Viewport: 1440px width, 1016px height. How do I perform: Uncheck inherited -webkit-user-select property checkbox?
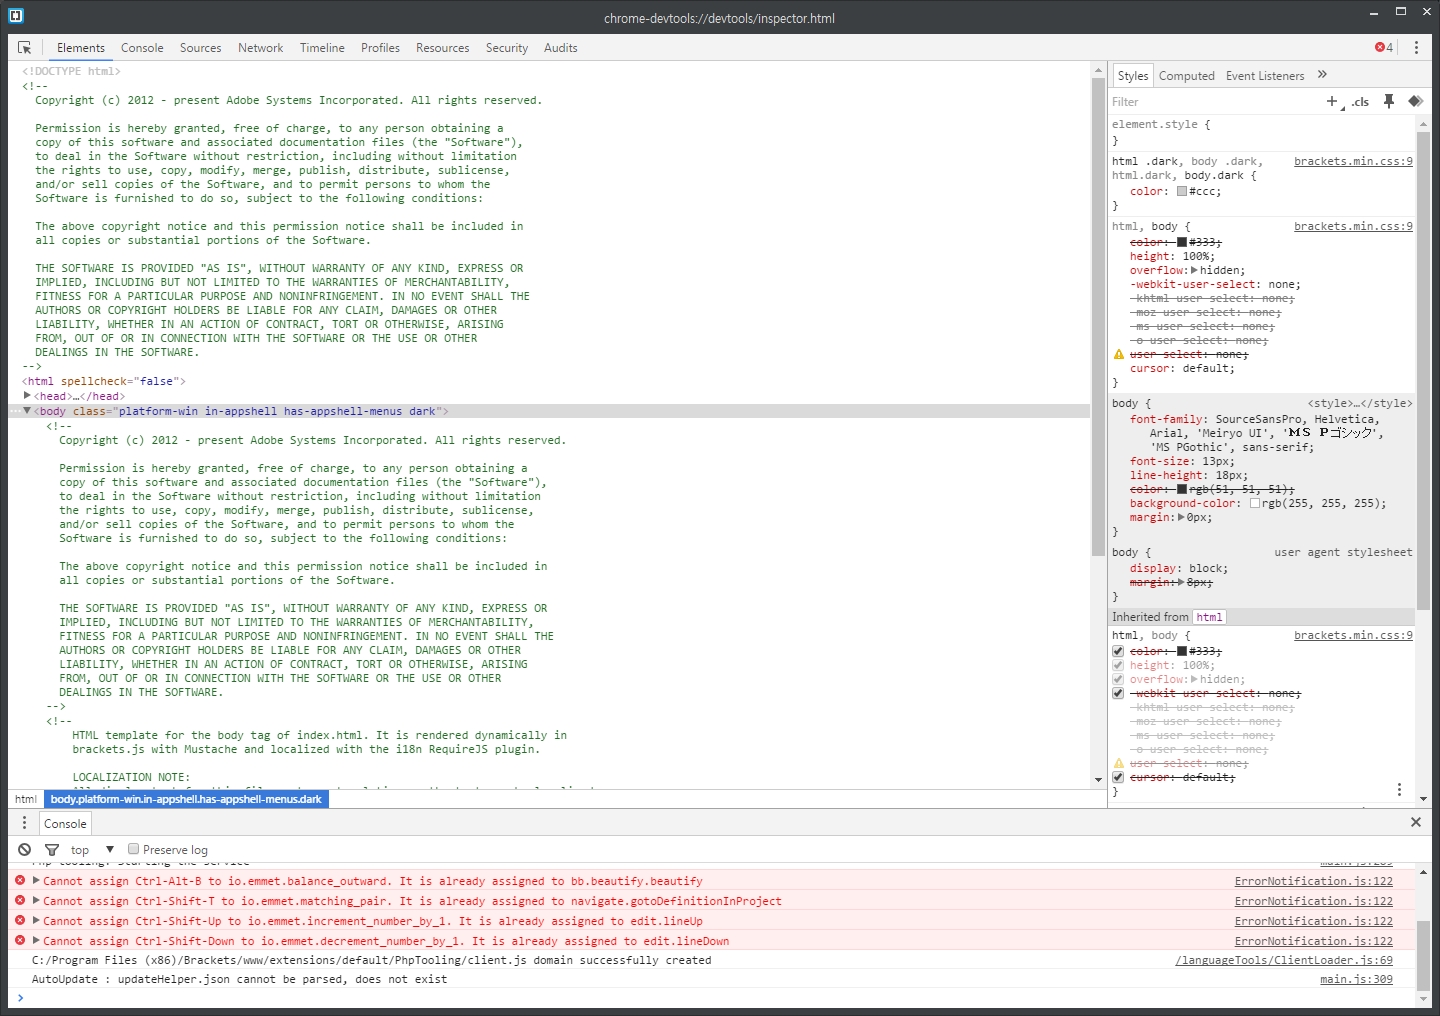point(1118,693)
